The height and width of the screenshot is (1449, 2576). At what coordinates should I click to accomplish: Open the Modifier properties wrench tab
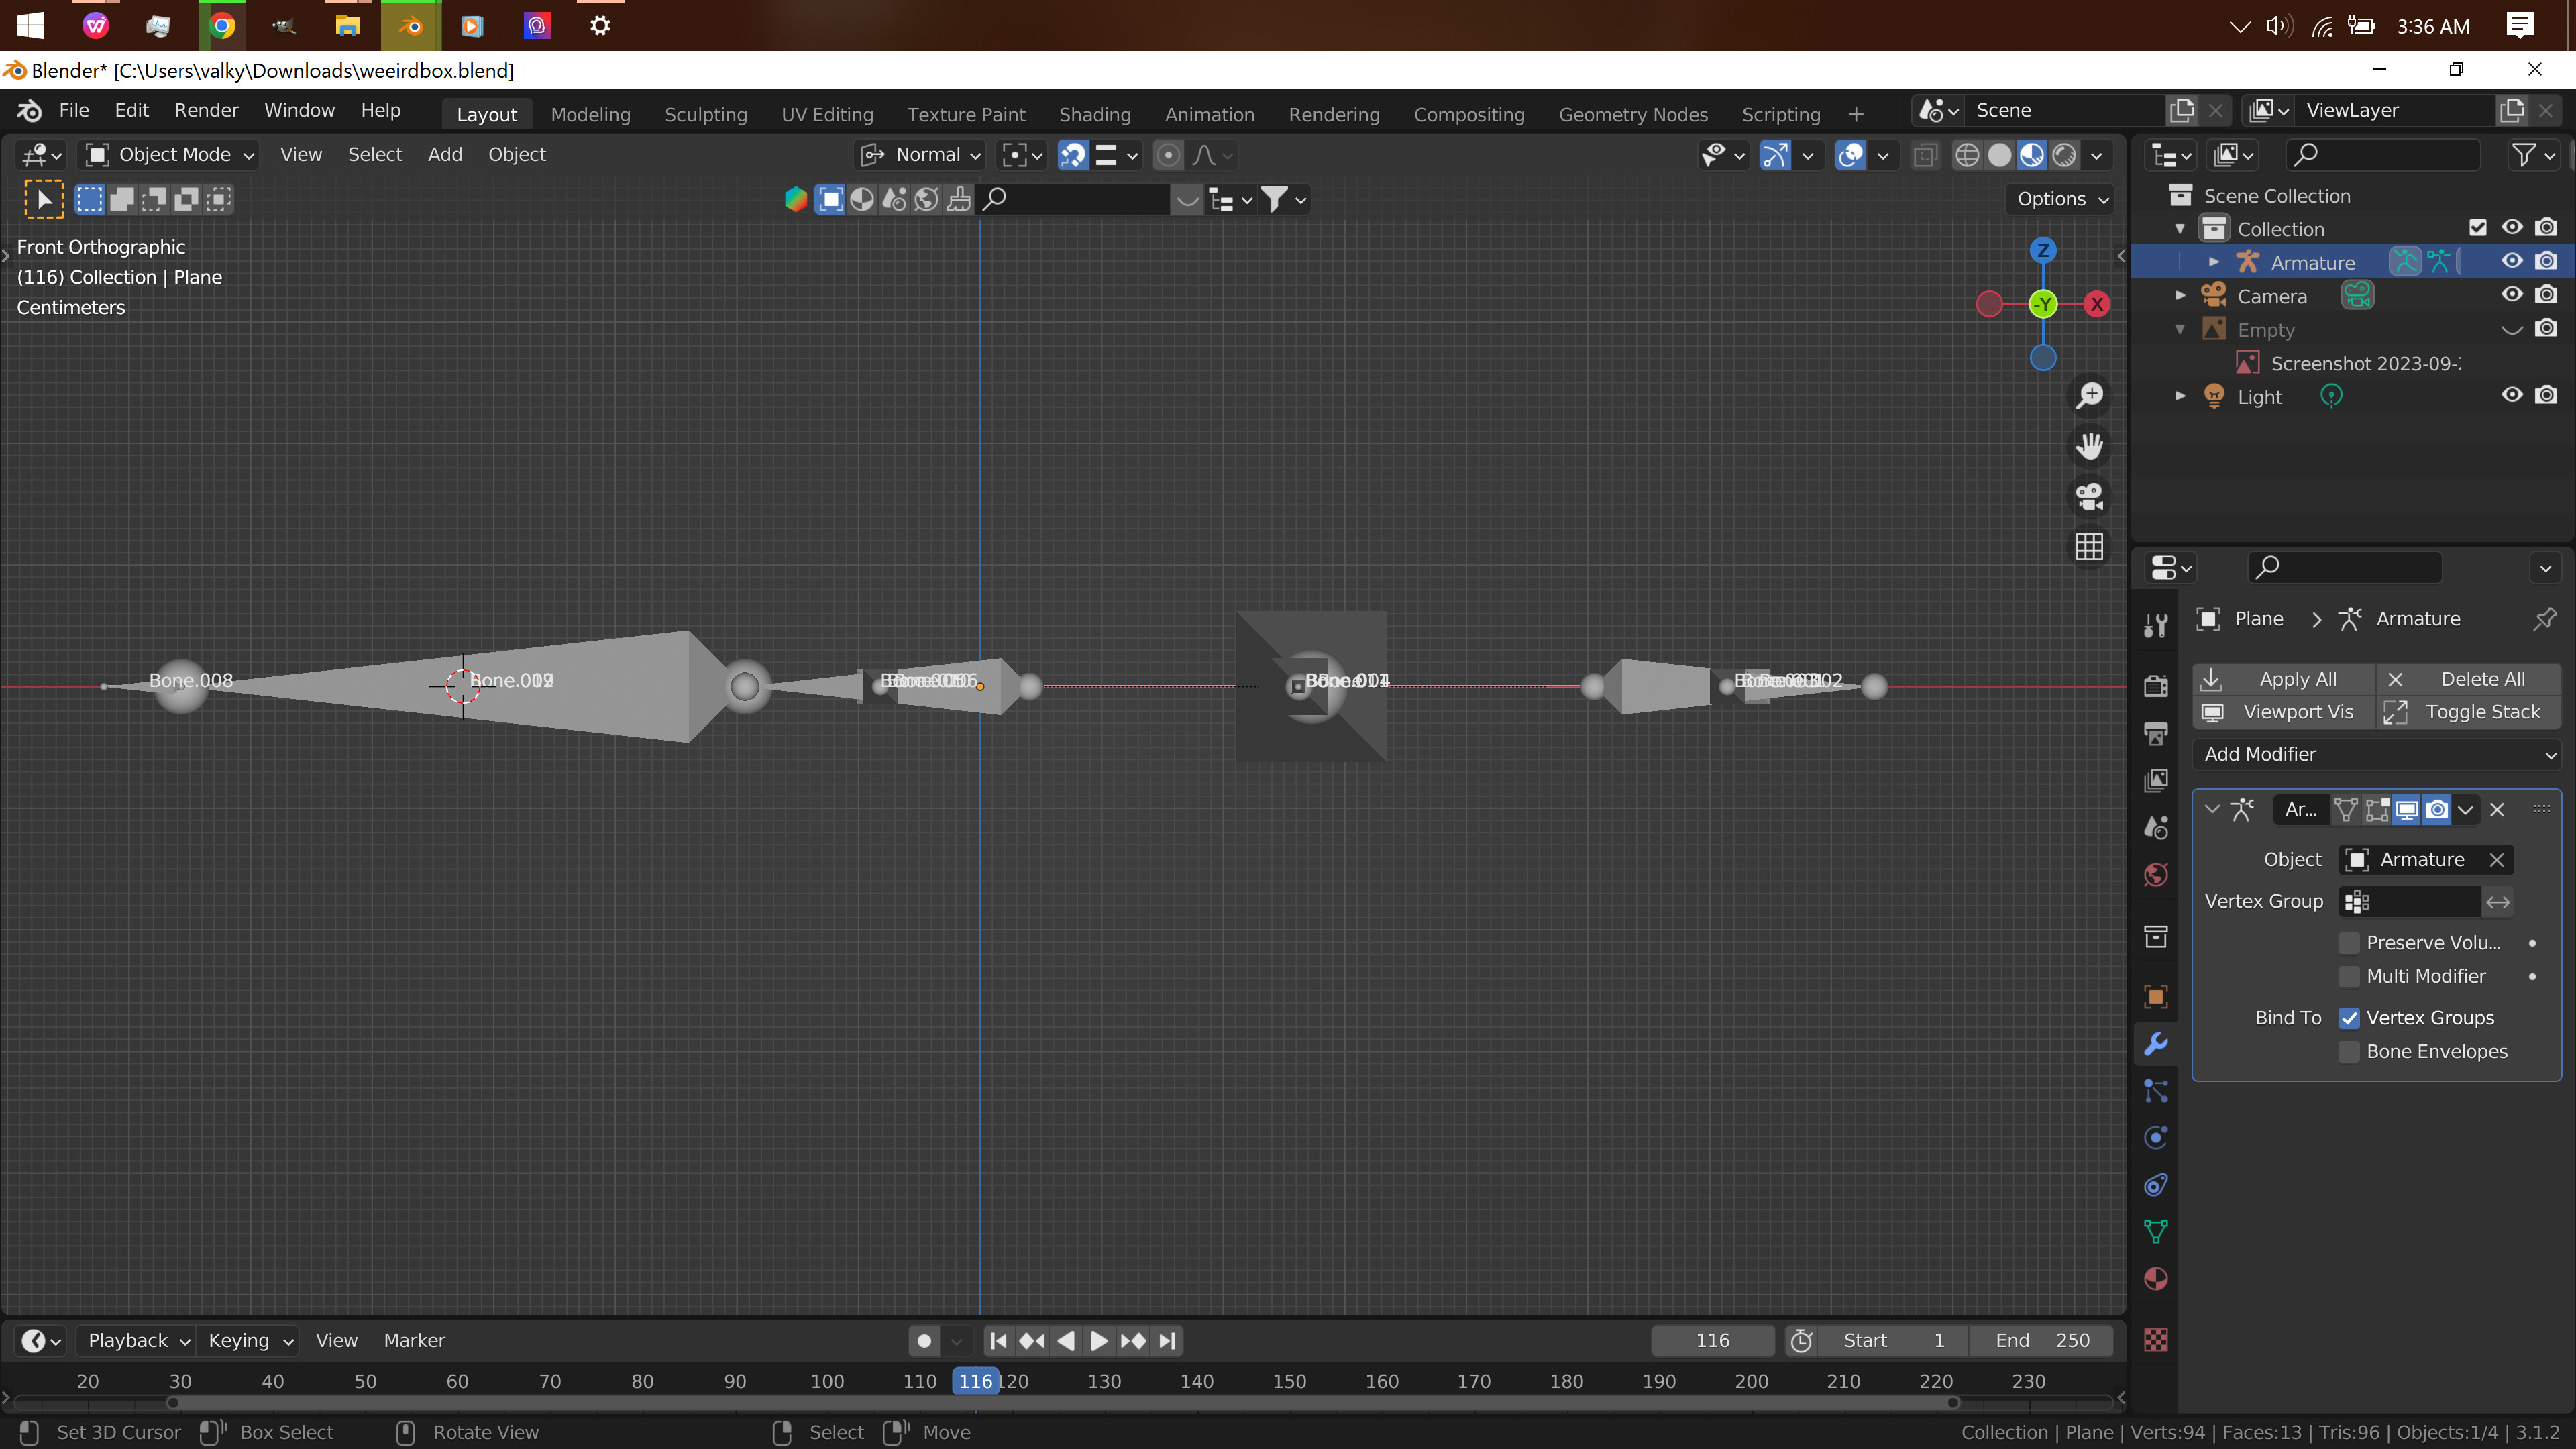click(x=2156, y=1044)
